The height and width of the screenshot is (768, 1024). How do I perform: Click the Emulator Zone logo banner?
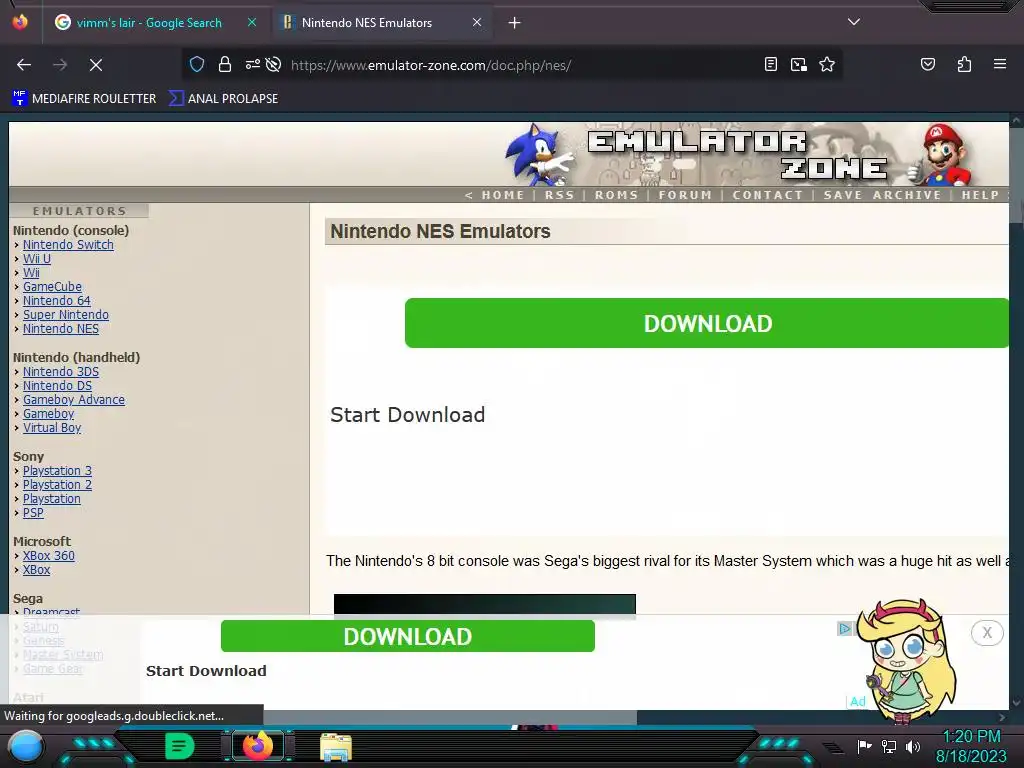738,155
